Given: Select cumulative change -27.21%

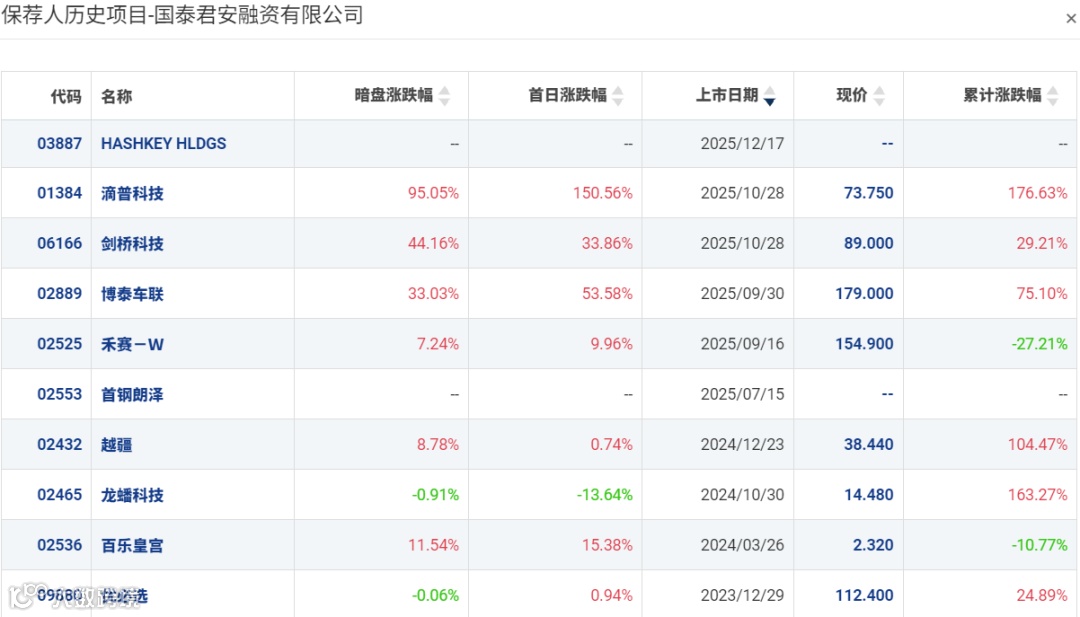Looking at the screenshot, I should point(1039,344).
